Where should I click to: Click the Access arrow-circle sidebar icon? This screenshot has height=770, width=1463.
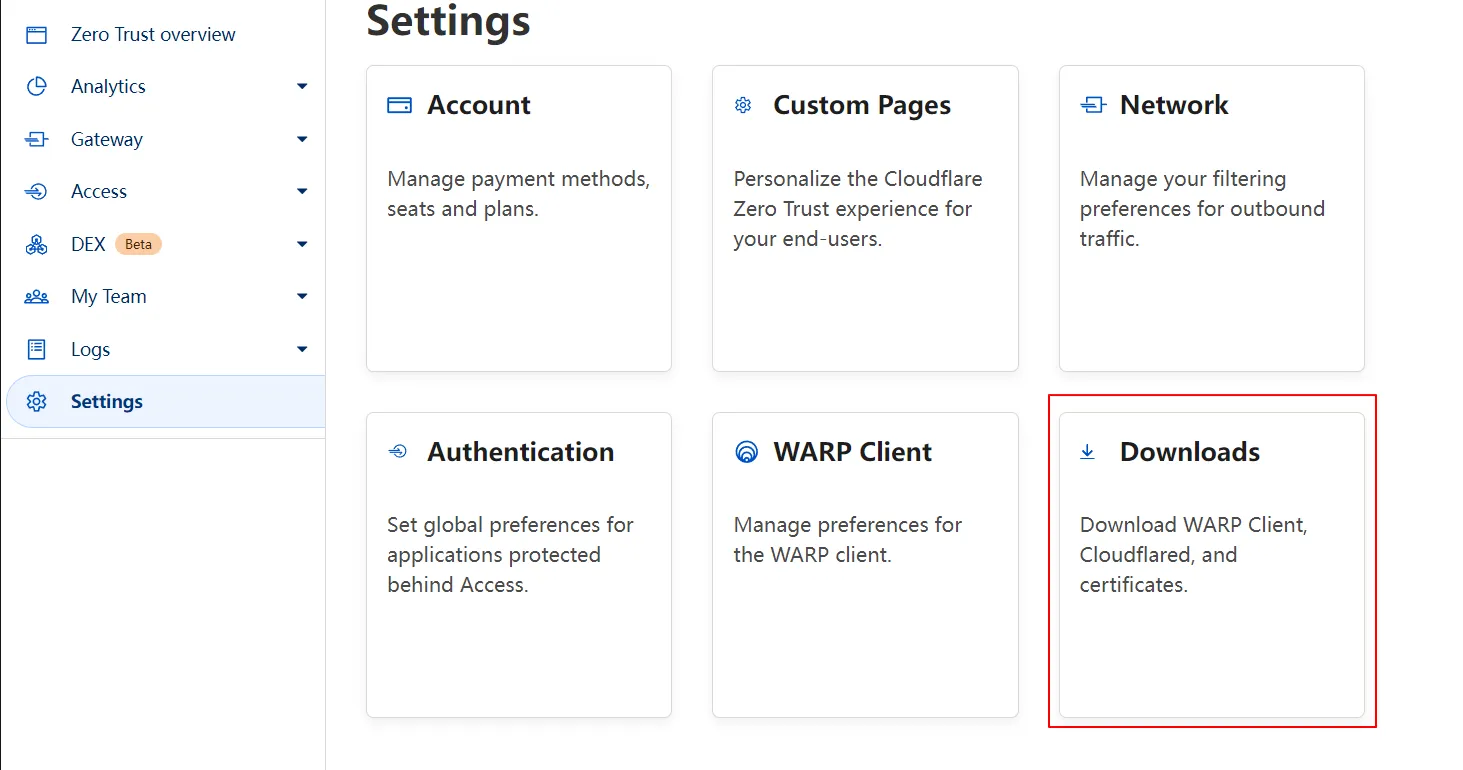tap(37, 192)
